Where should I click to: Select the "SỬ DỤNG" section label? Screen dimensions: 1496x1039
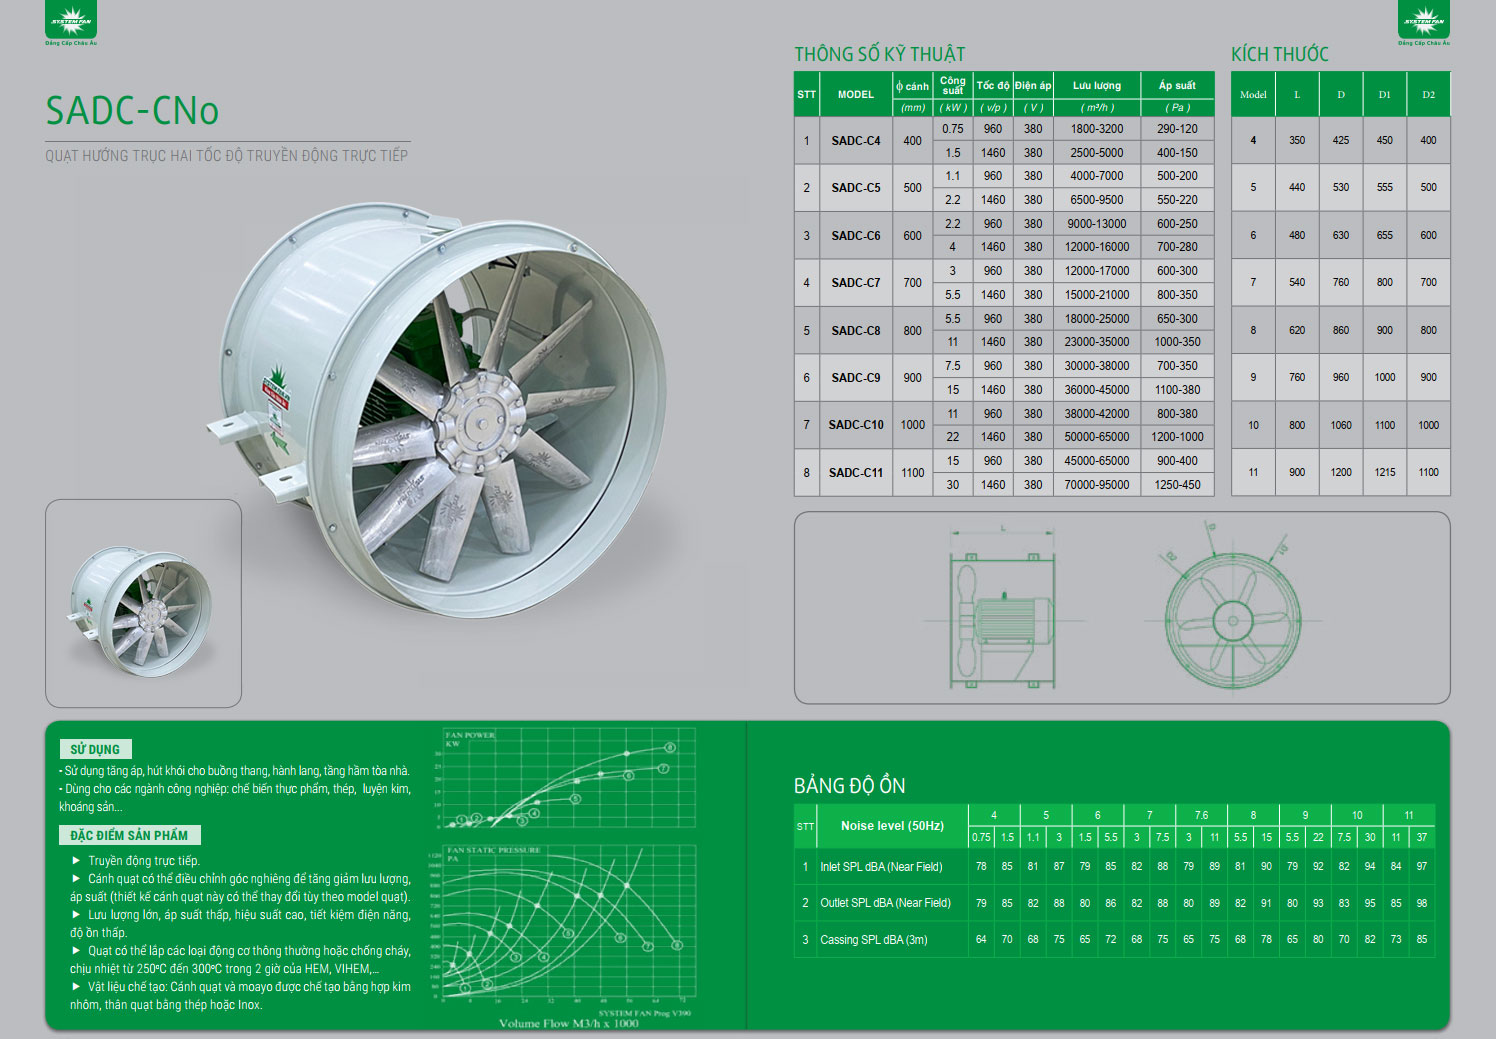pos(95,749)
